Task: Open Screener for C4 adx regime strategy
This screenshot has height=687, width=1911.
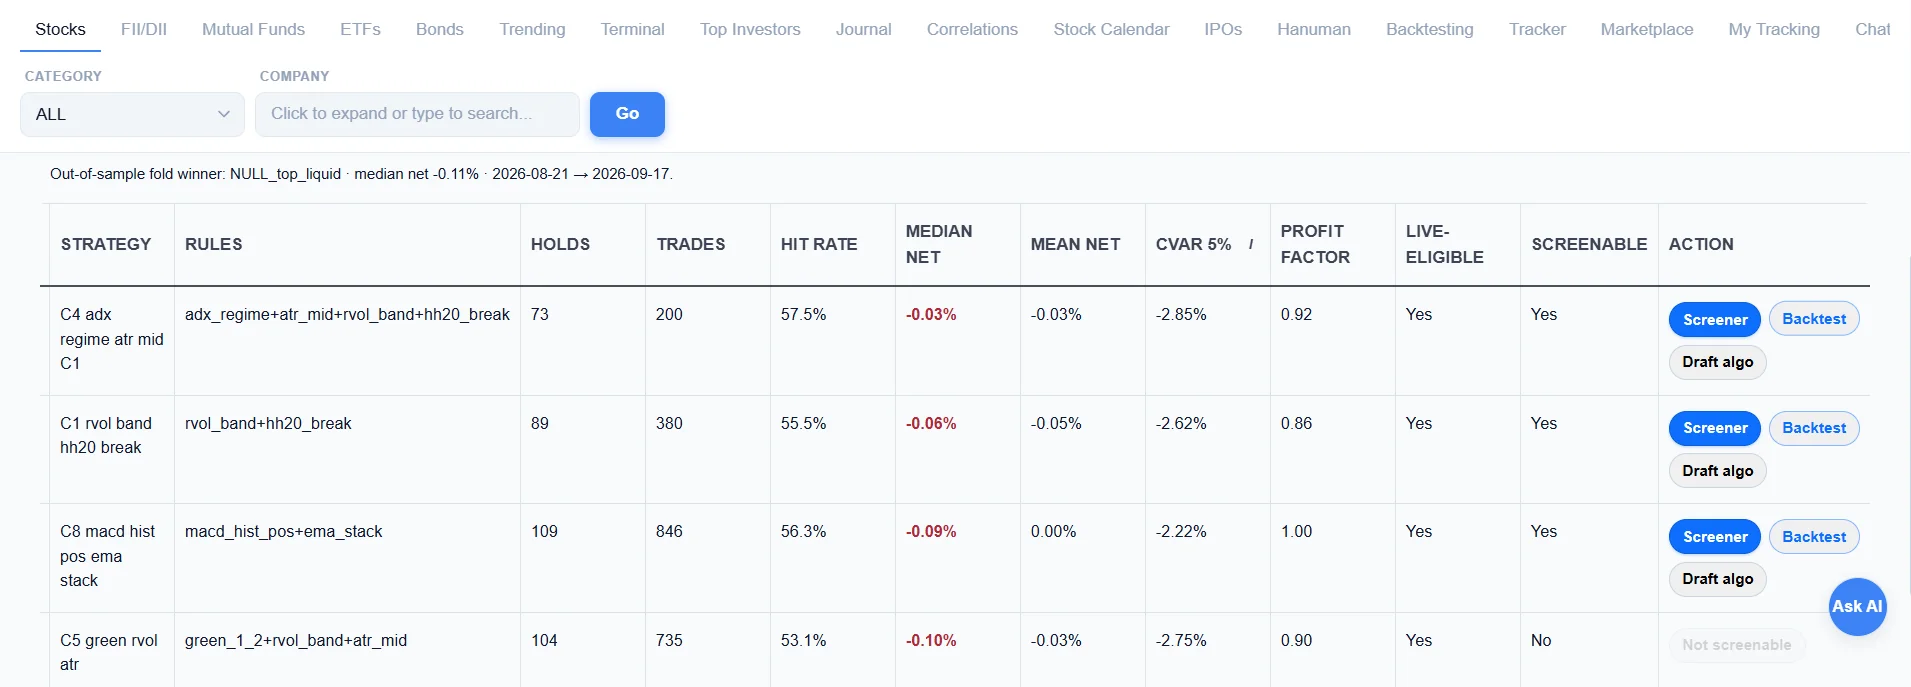Action: [1715, 320]
